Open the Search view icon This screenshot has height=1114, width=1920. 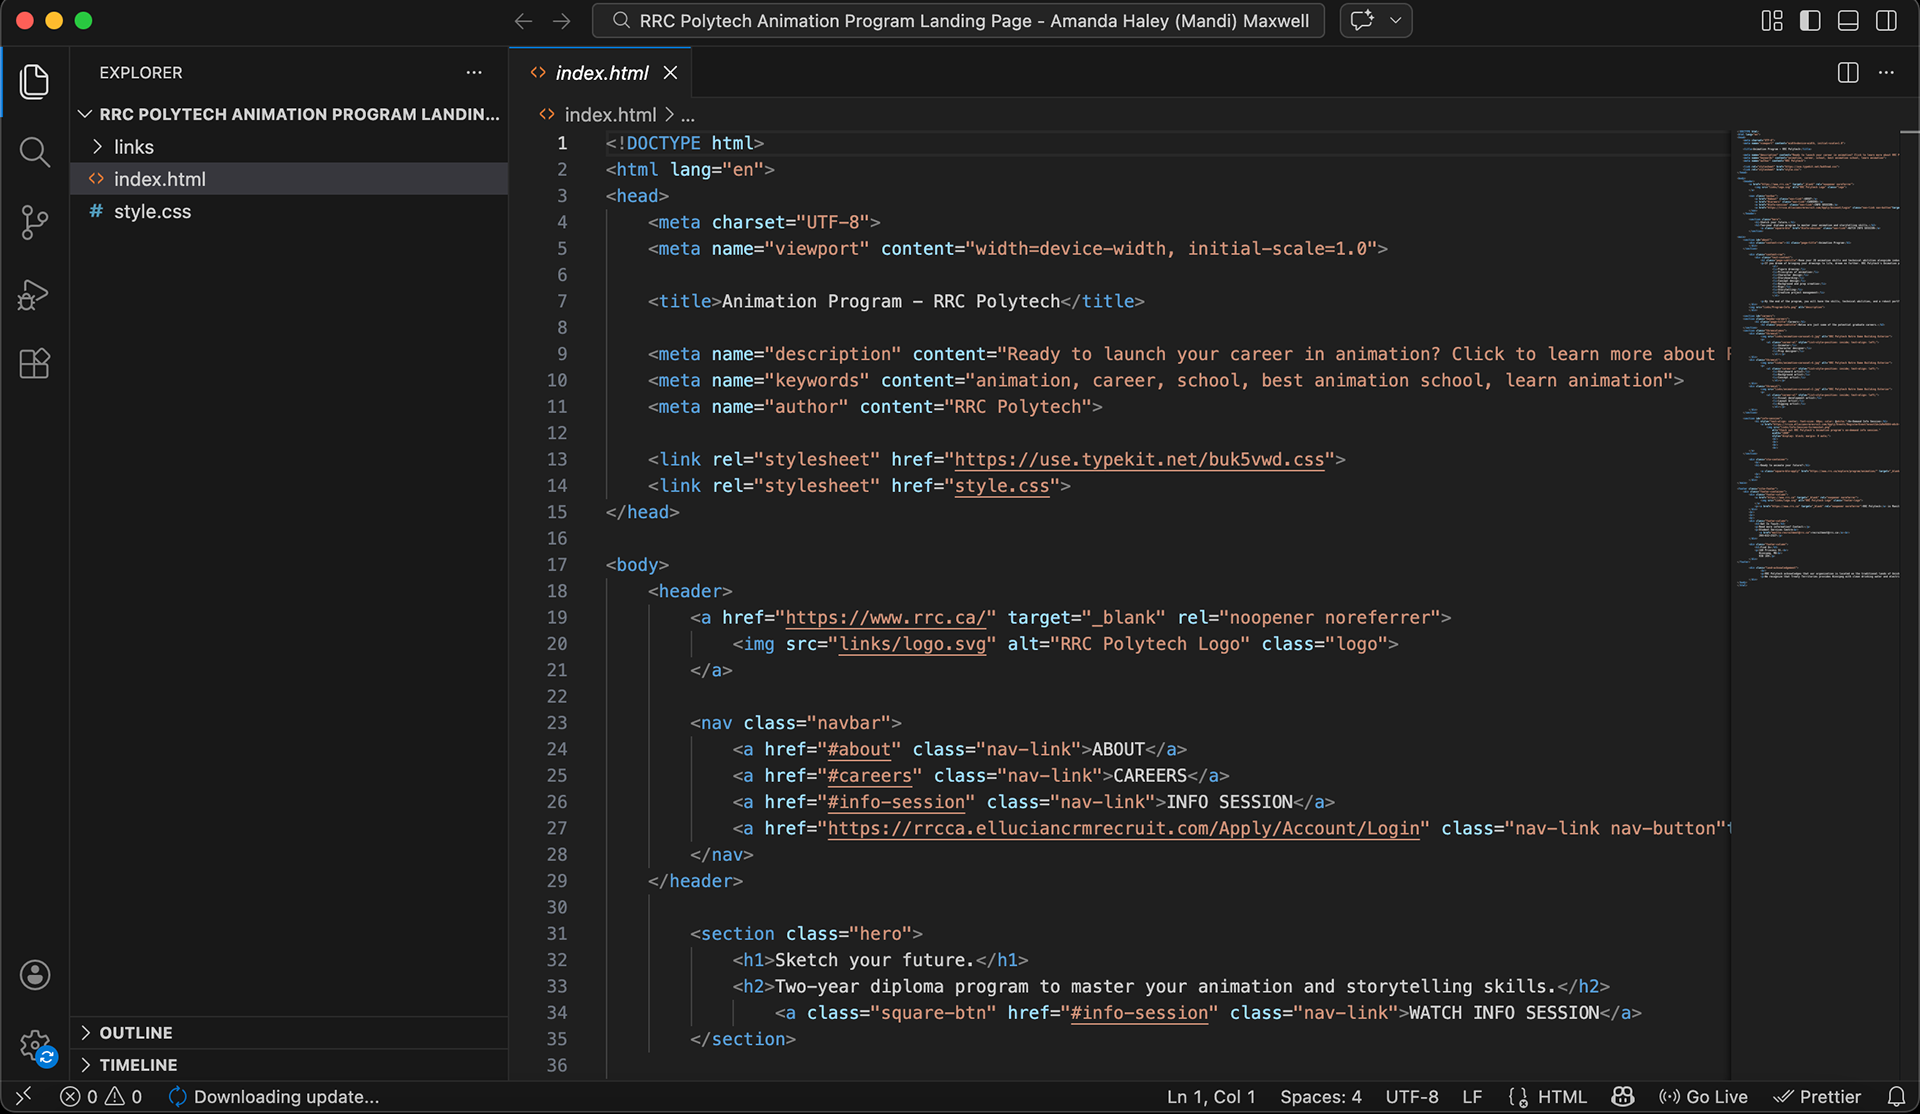click(x=34, y=152)
